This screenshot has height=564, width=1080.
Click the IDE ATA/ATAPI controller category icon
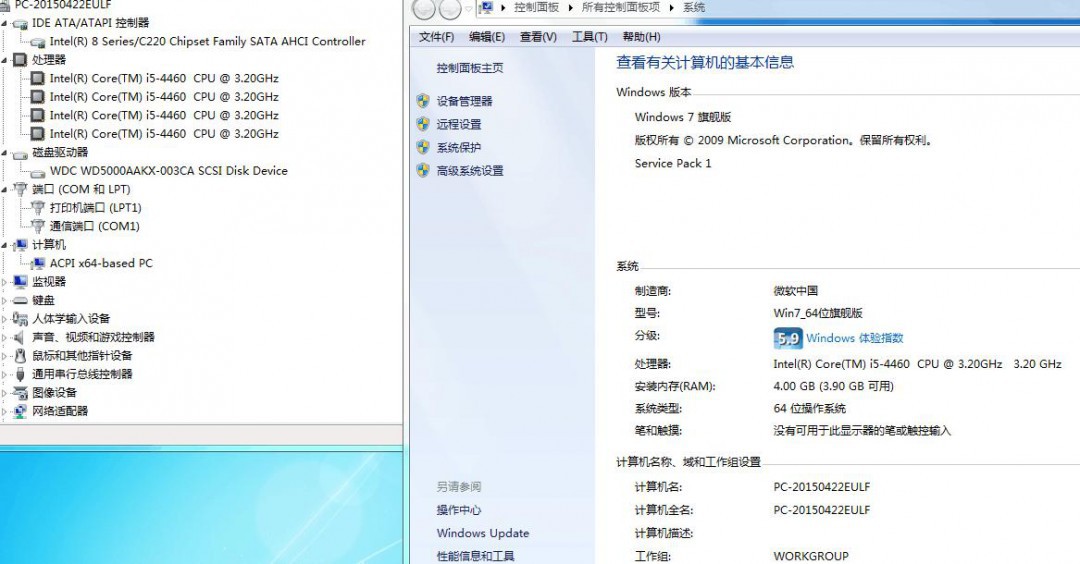point(20,23)
